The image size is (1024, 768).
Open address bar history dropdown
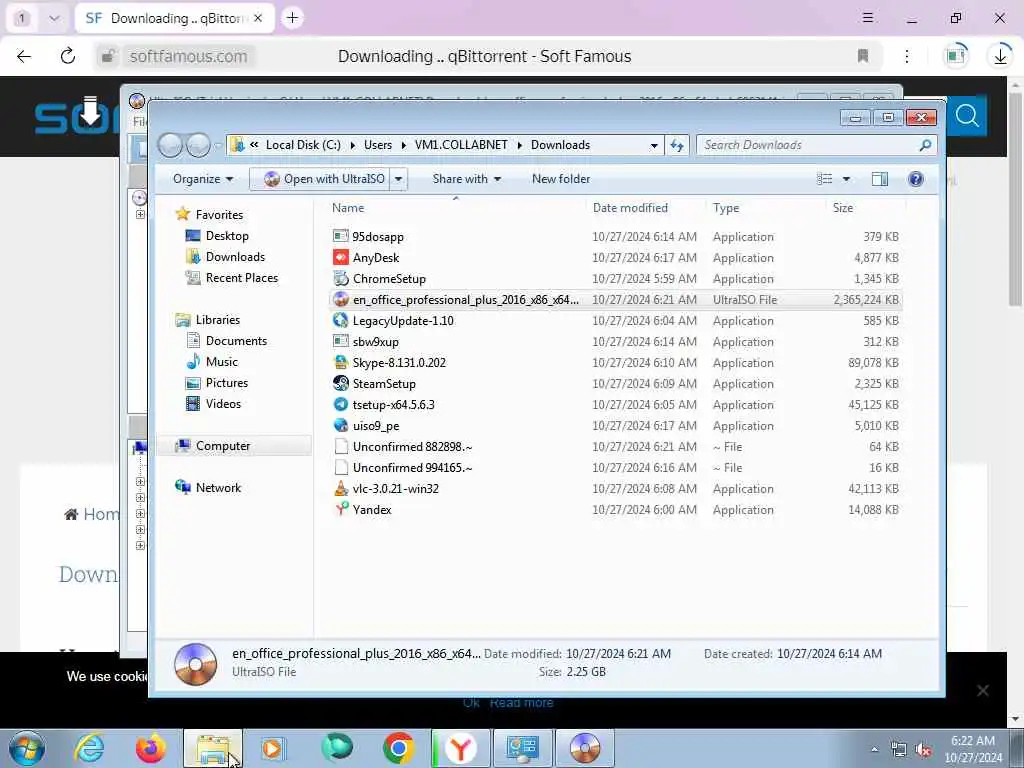[654, 145]
